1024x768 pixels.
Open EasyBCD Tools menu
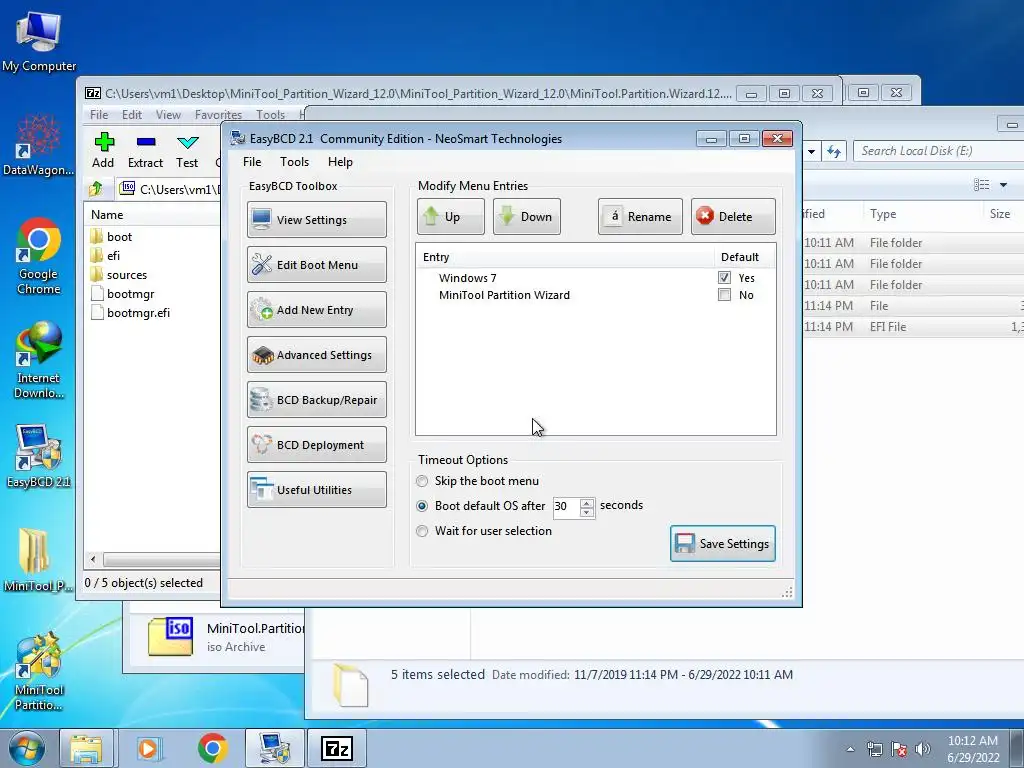pyautogui.click(x=295, y=162)
